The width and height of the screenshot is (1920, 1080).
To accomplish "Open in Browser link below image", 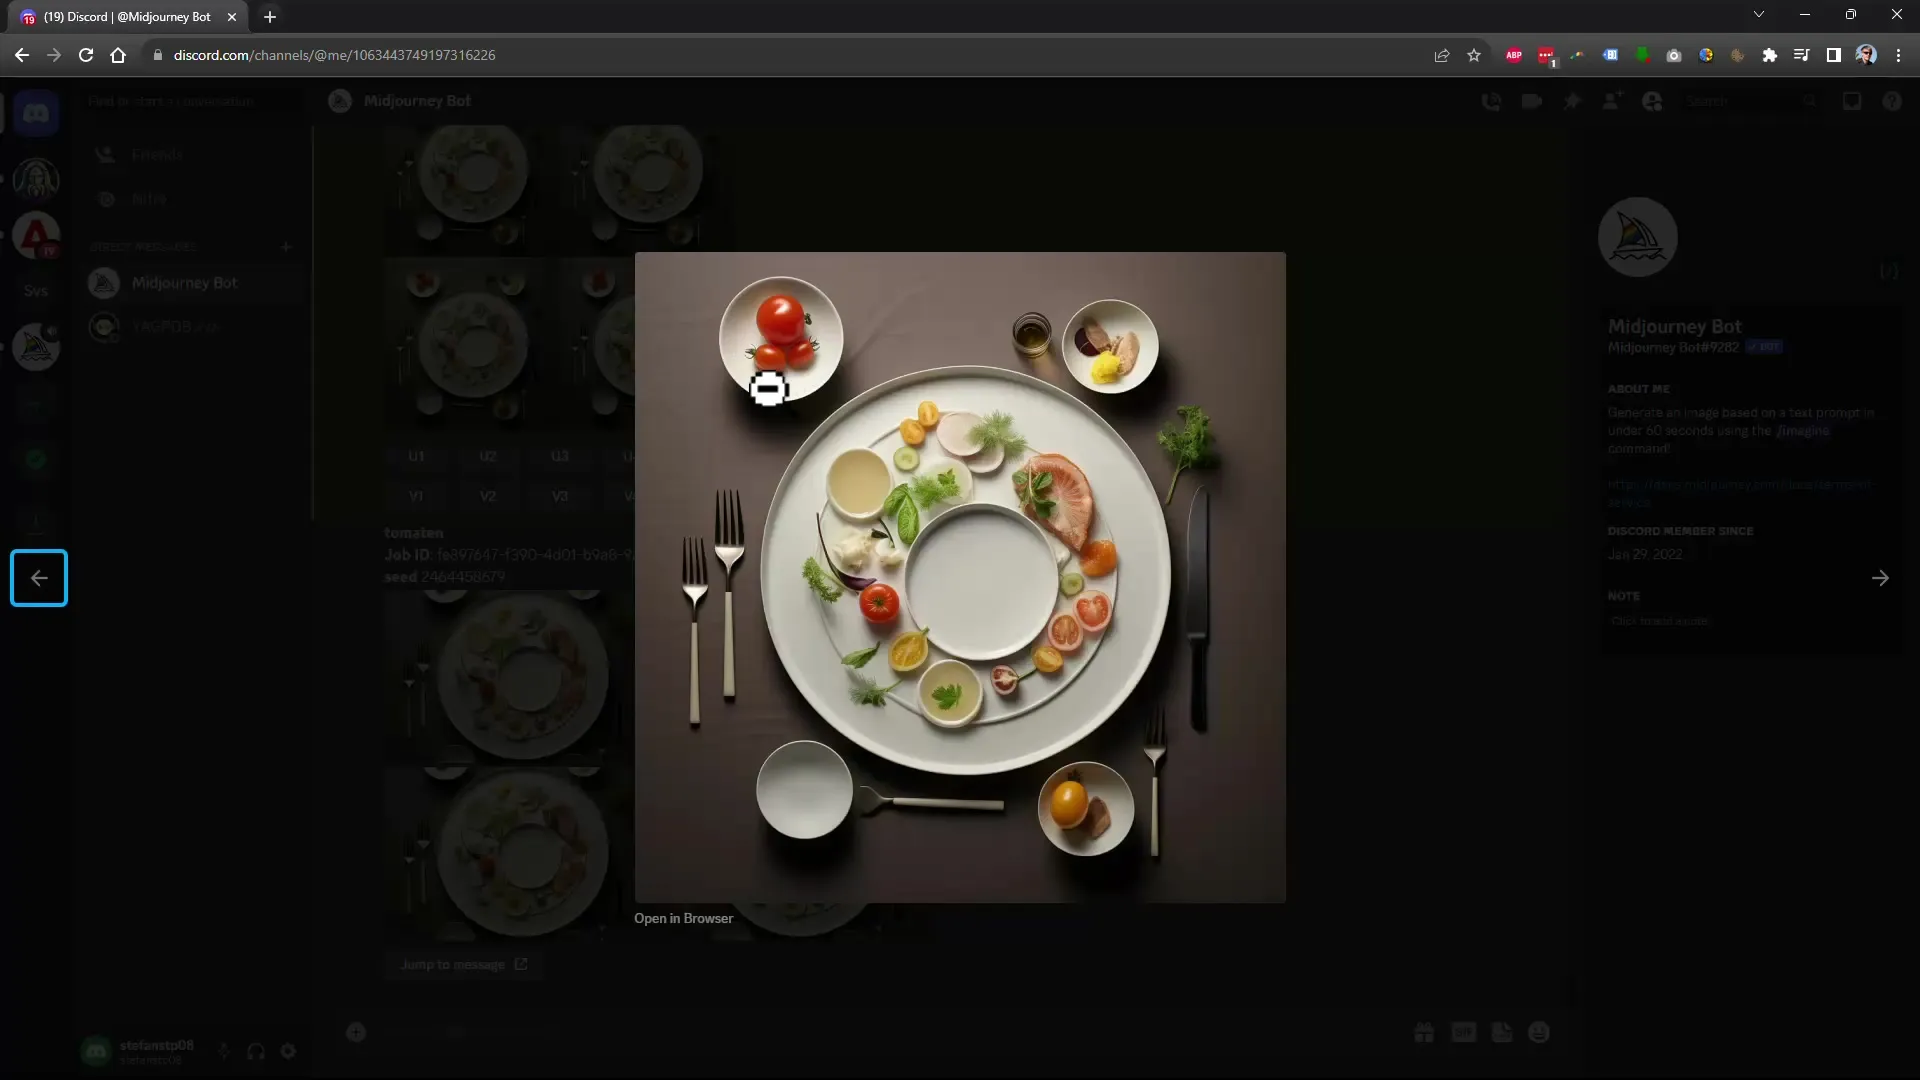I will pos(683,918).
